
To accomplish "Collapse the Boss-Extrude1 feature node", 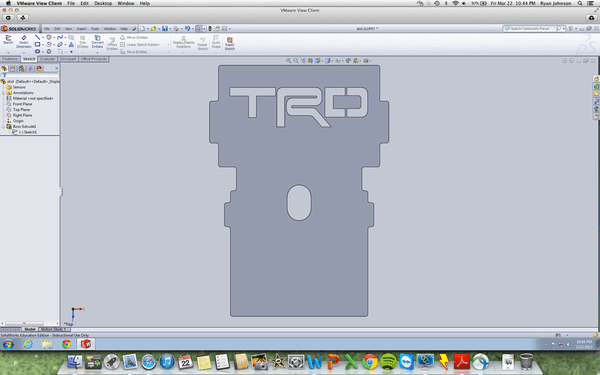I will 3,127.
